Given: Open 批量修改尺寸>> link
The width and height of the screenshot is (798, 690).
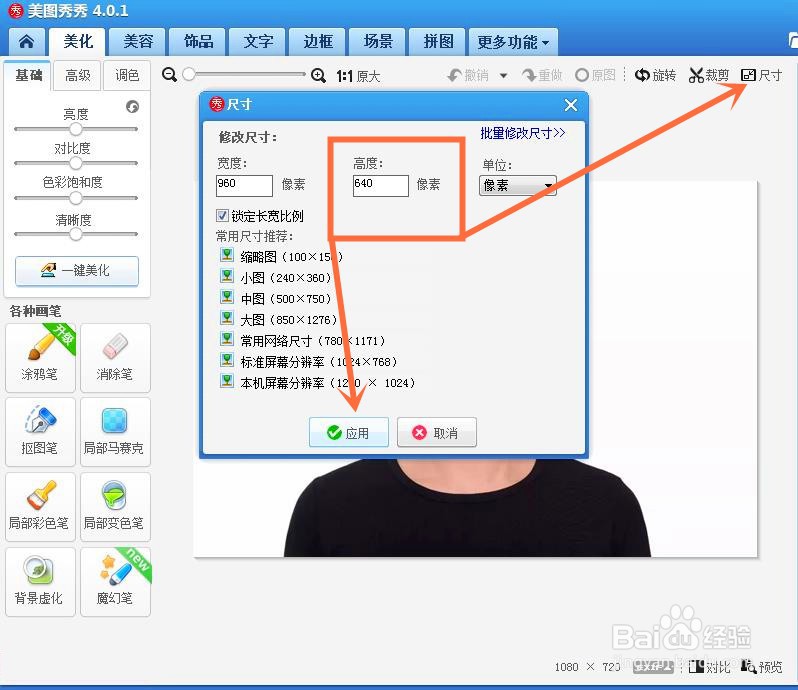Looking at the screenshot, I should [523, 133].
